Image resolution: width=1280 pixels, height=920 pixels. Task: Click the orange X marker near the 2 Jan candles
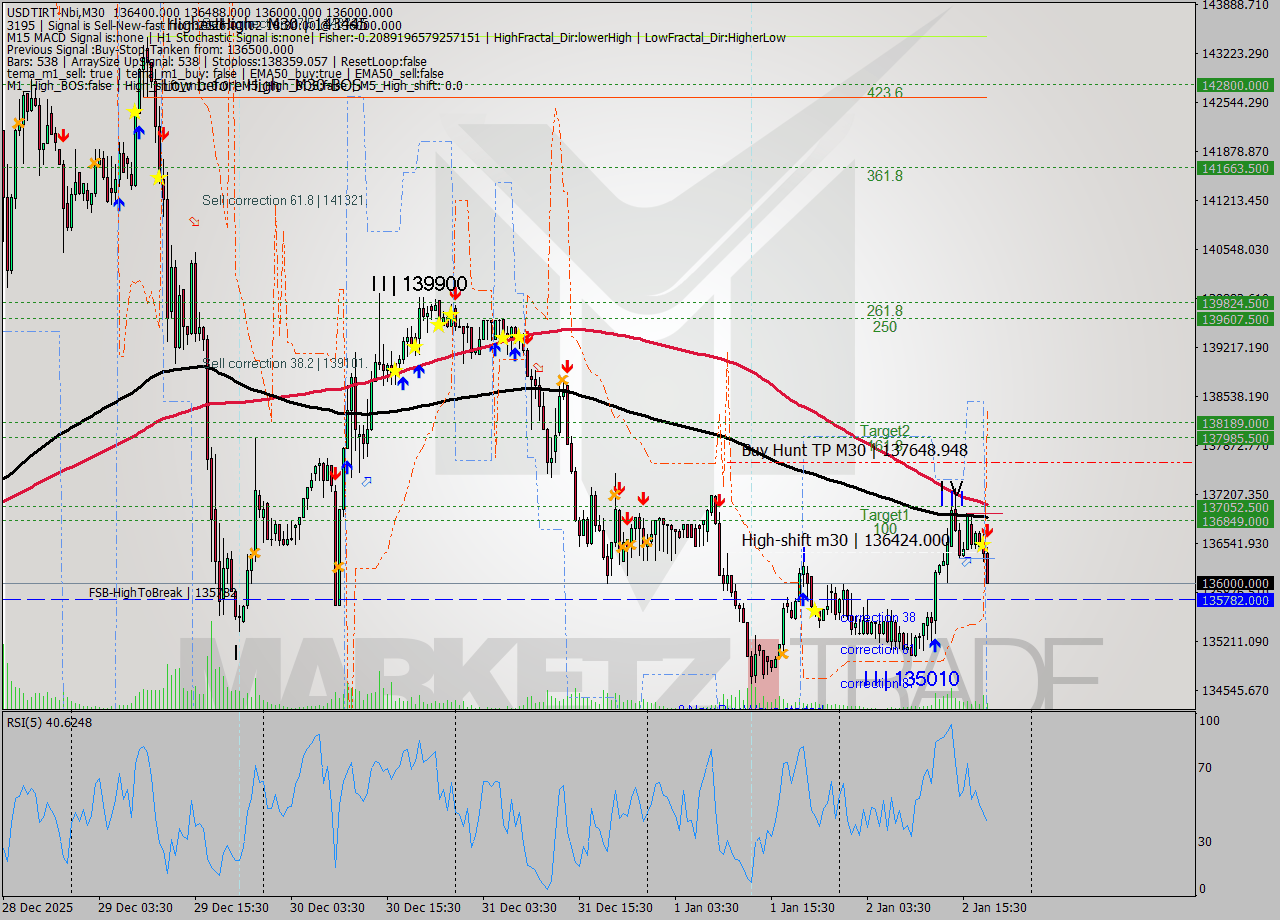[x=783, y=654]
